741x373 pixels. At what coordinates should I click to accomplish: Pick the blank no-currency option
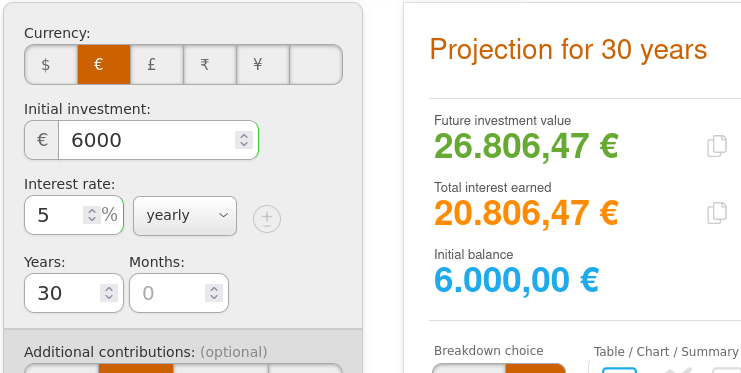316,65
